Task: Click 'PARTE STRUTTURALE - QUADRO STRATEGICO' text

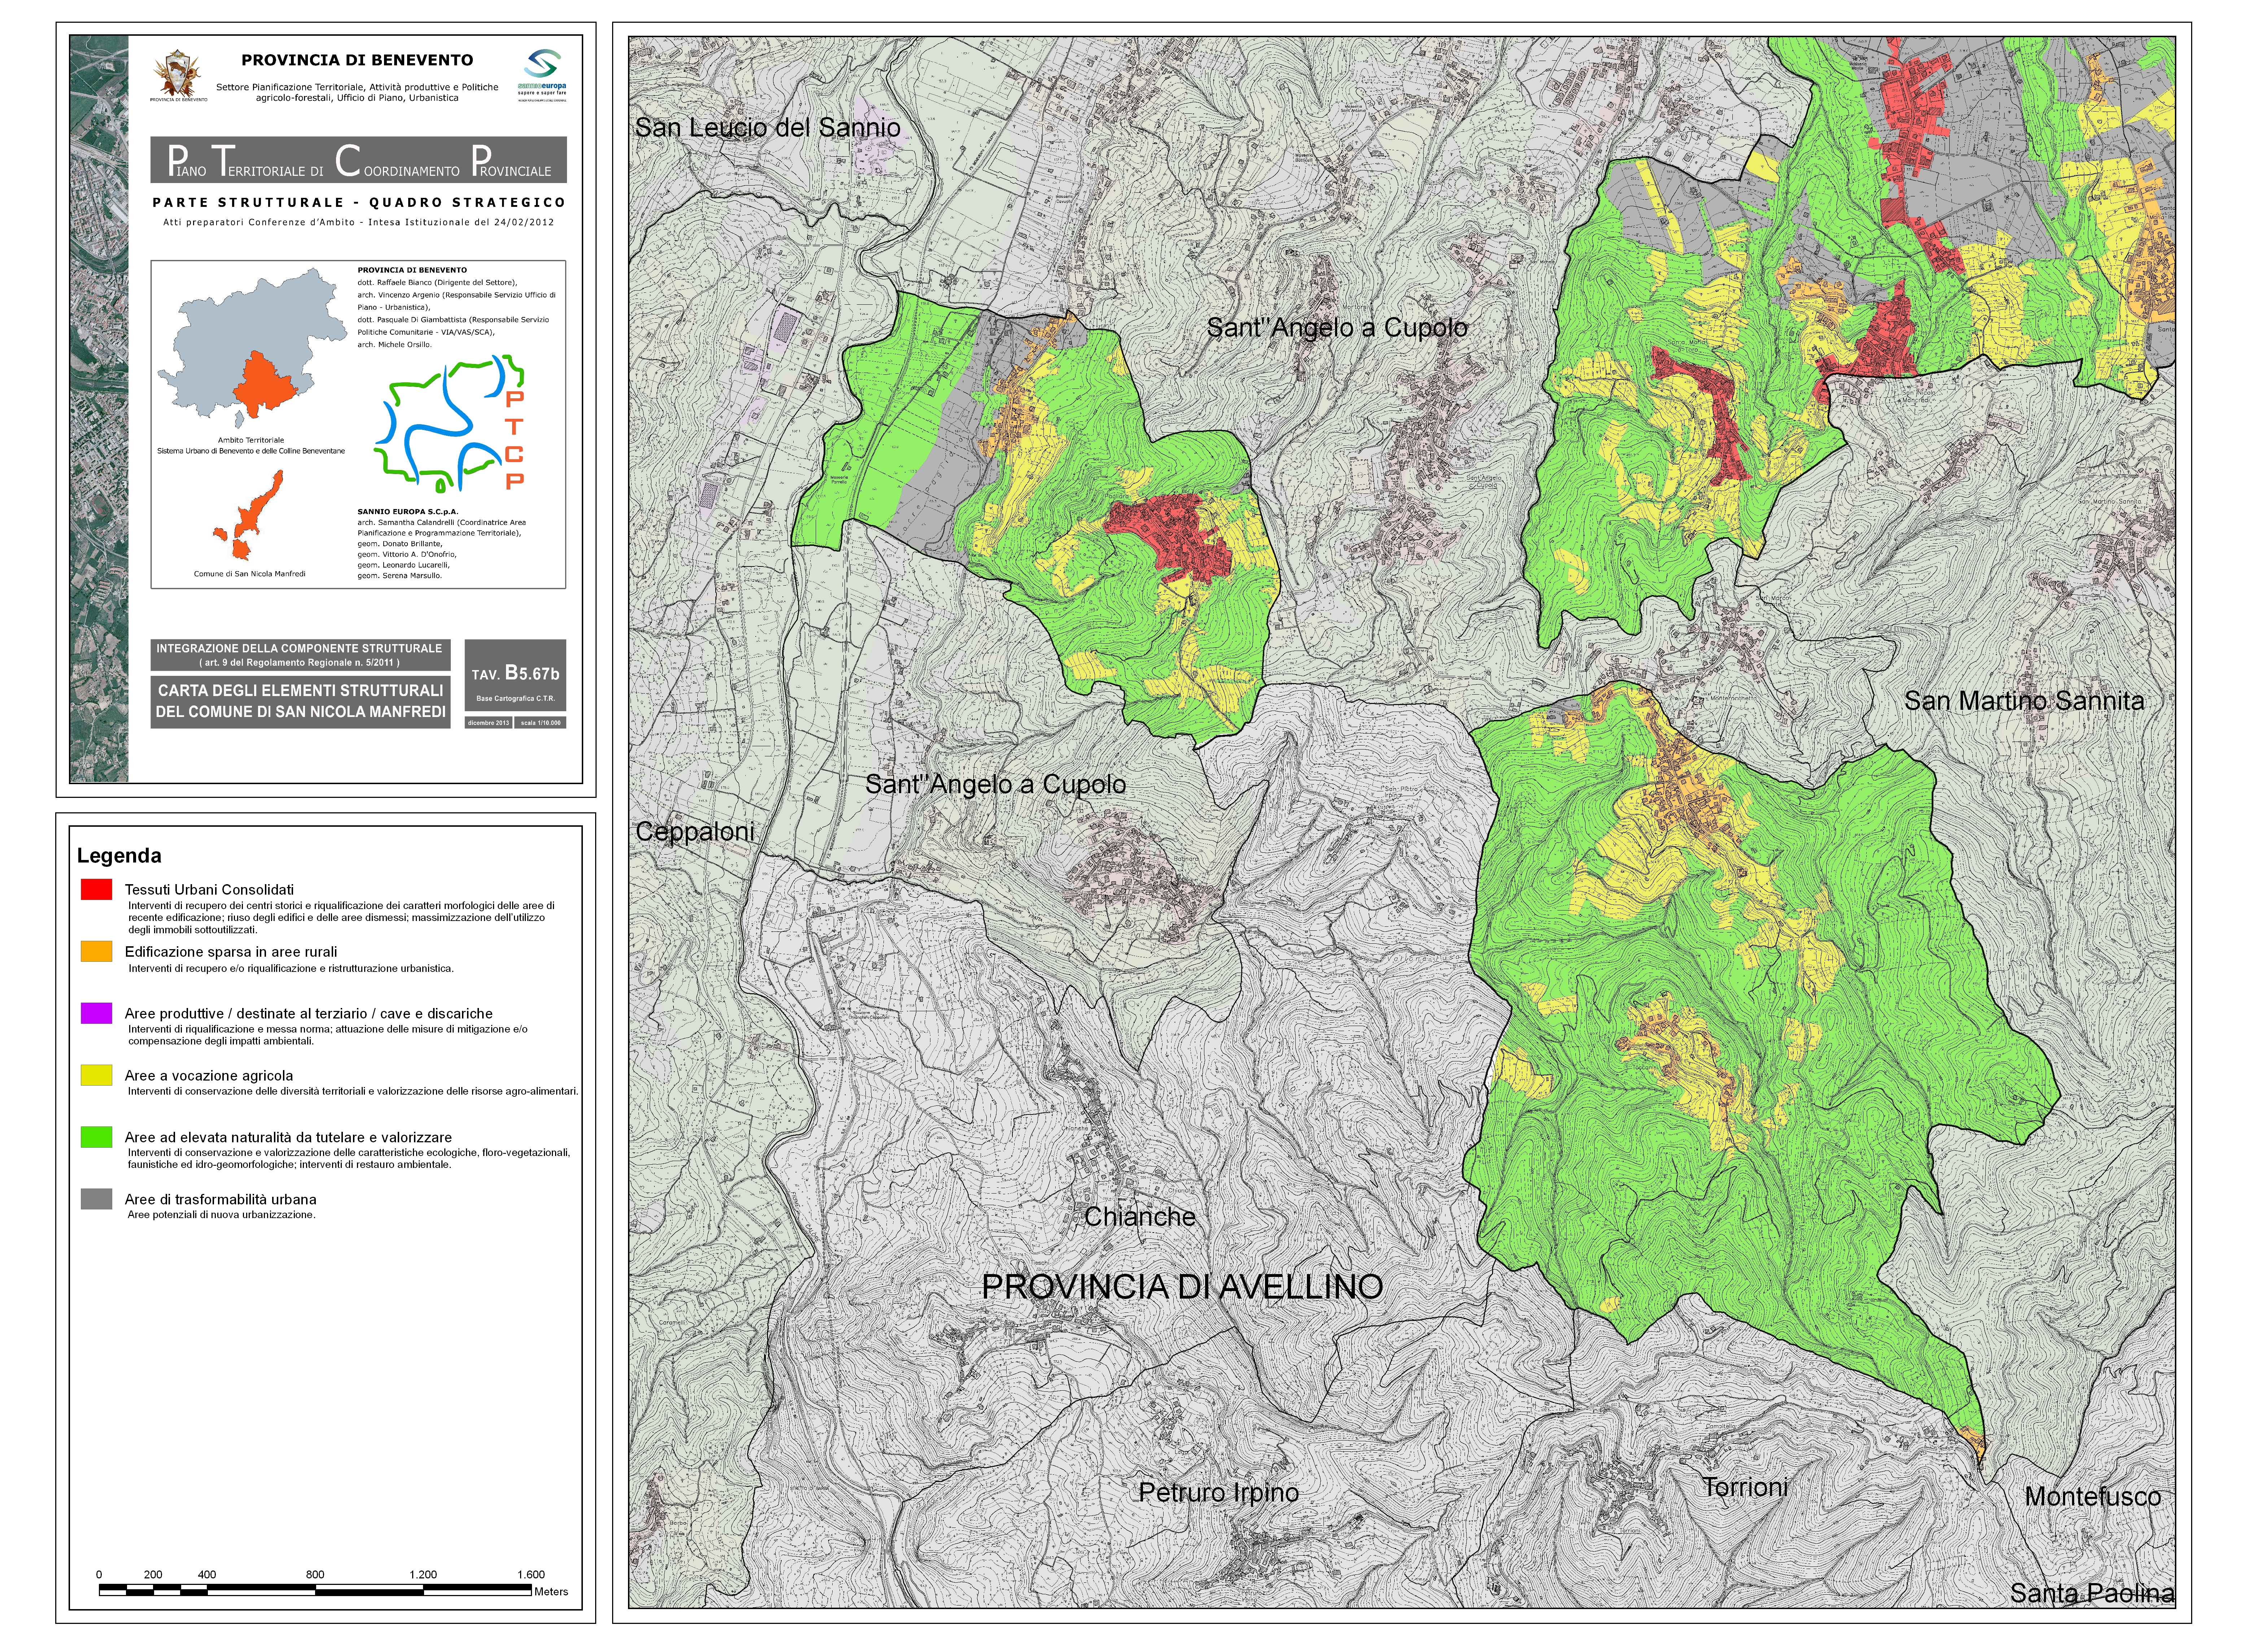Action: (359, 202)
